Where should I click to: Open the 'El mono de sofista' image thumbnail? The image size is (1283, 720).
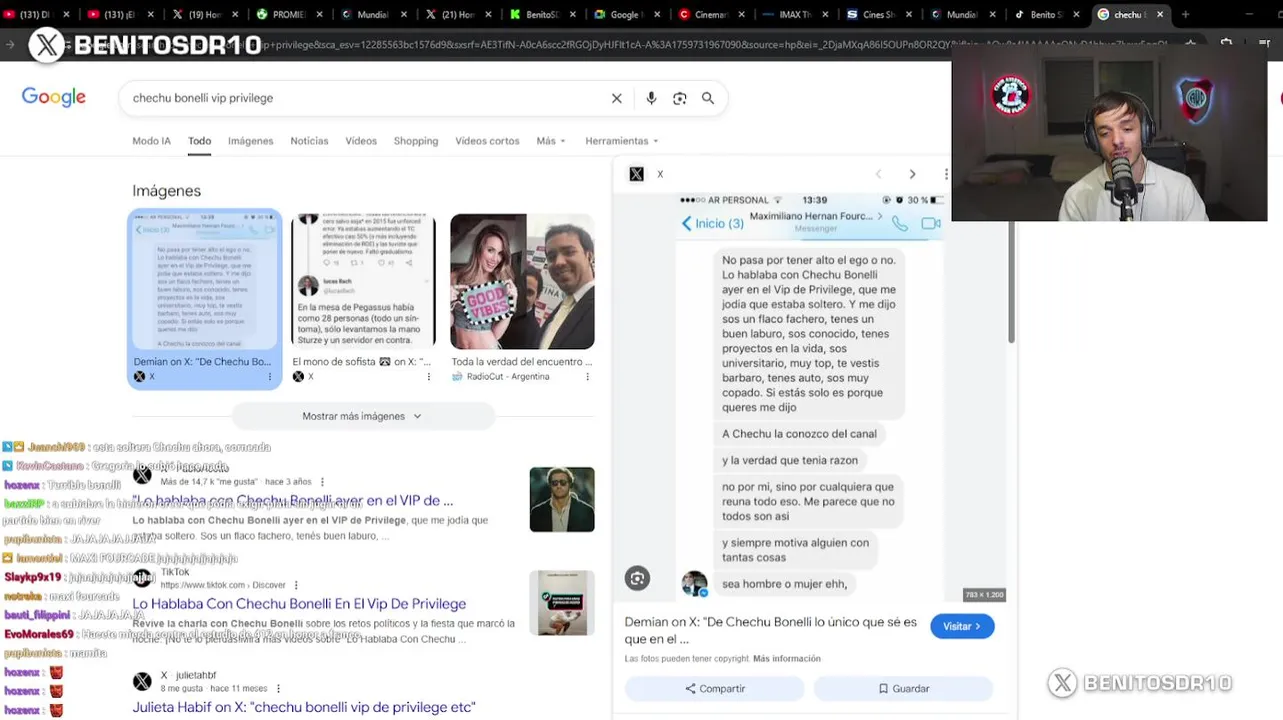tap(363, 281)
